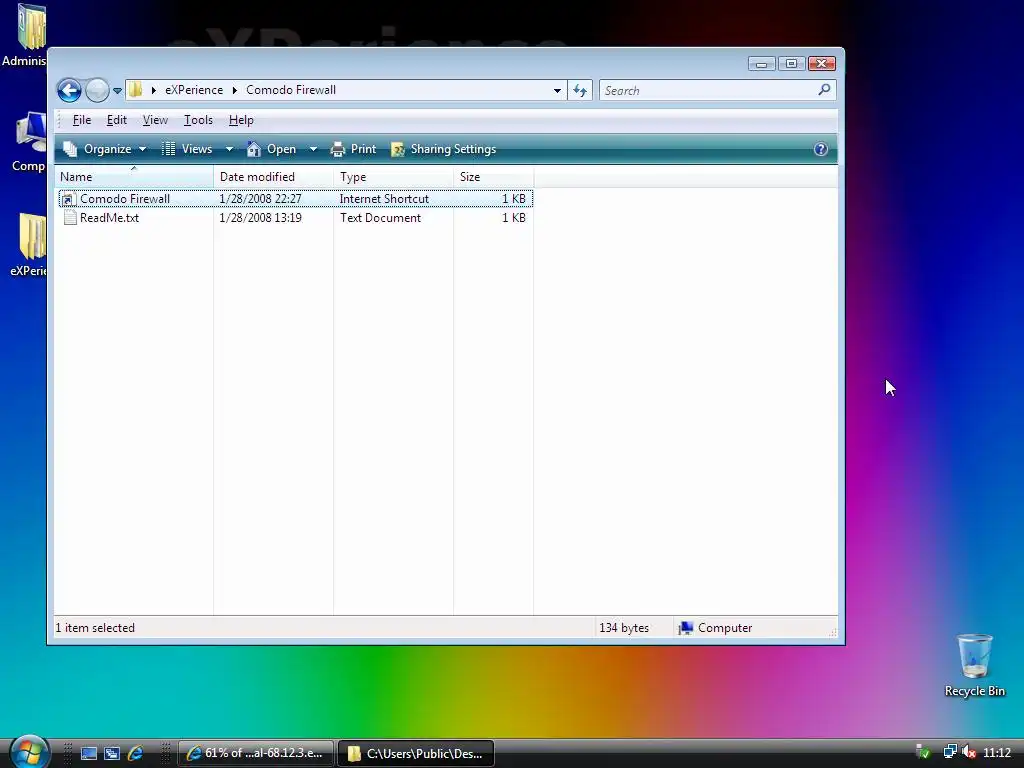Expand the Views dropdown arrow
The height and width of the screenshot is (768, 1024).
[229, 149]
